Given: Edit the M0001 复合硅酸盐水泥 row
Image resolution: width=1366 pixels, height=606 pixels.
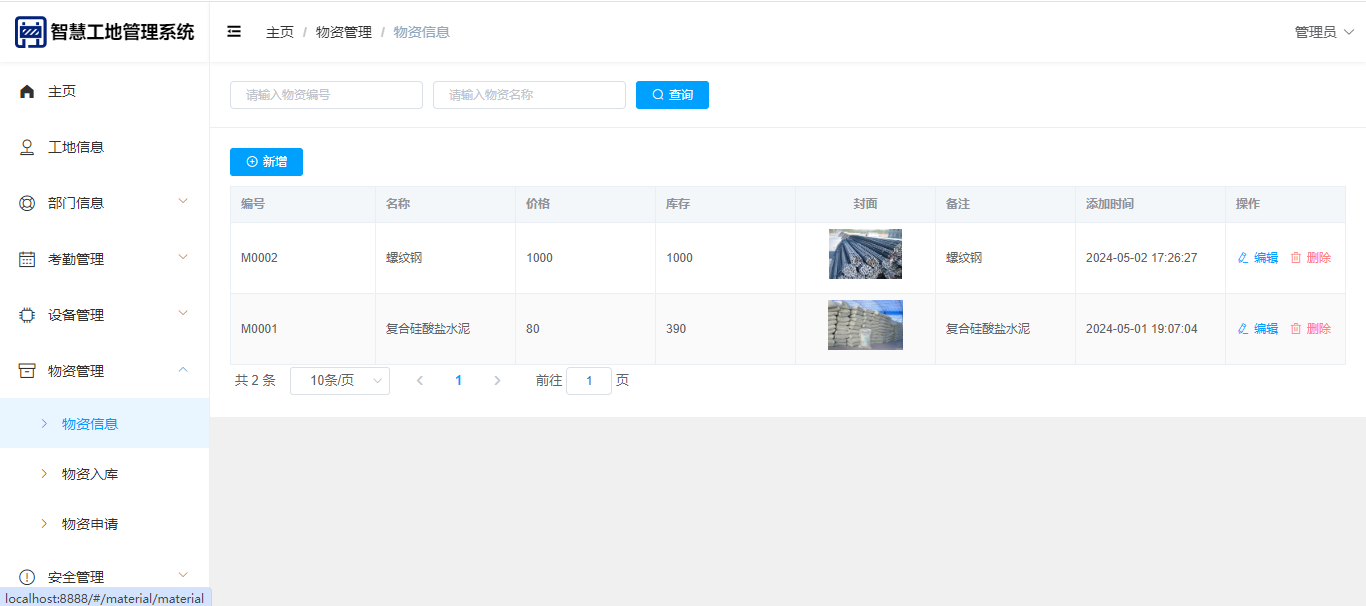Looking at the screenshot, I should (x=1257, y=329).
